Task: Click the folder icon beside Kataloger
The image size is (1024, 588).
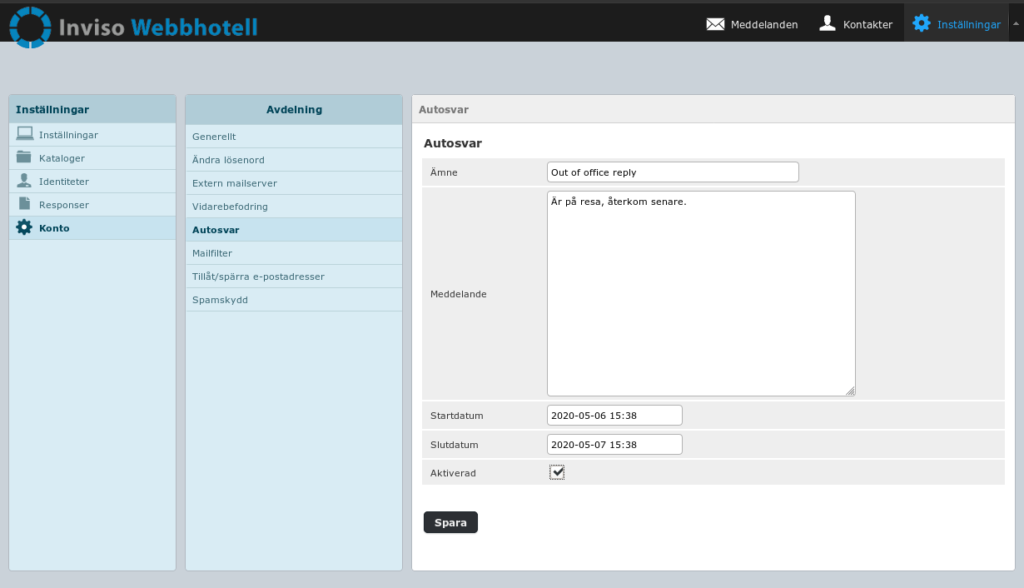Action: click(24, 157)
